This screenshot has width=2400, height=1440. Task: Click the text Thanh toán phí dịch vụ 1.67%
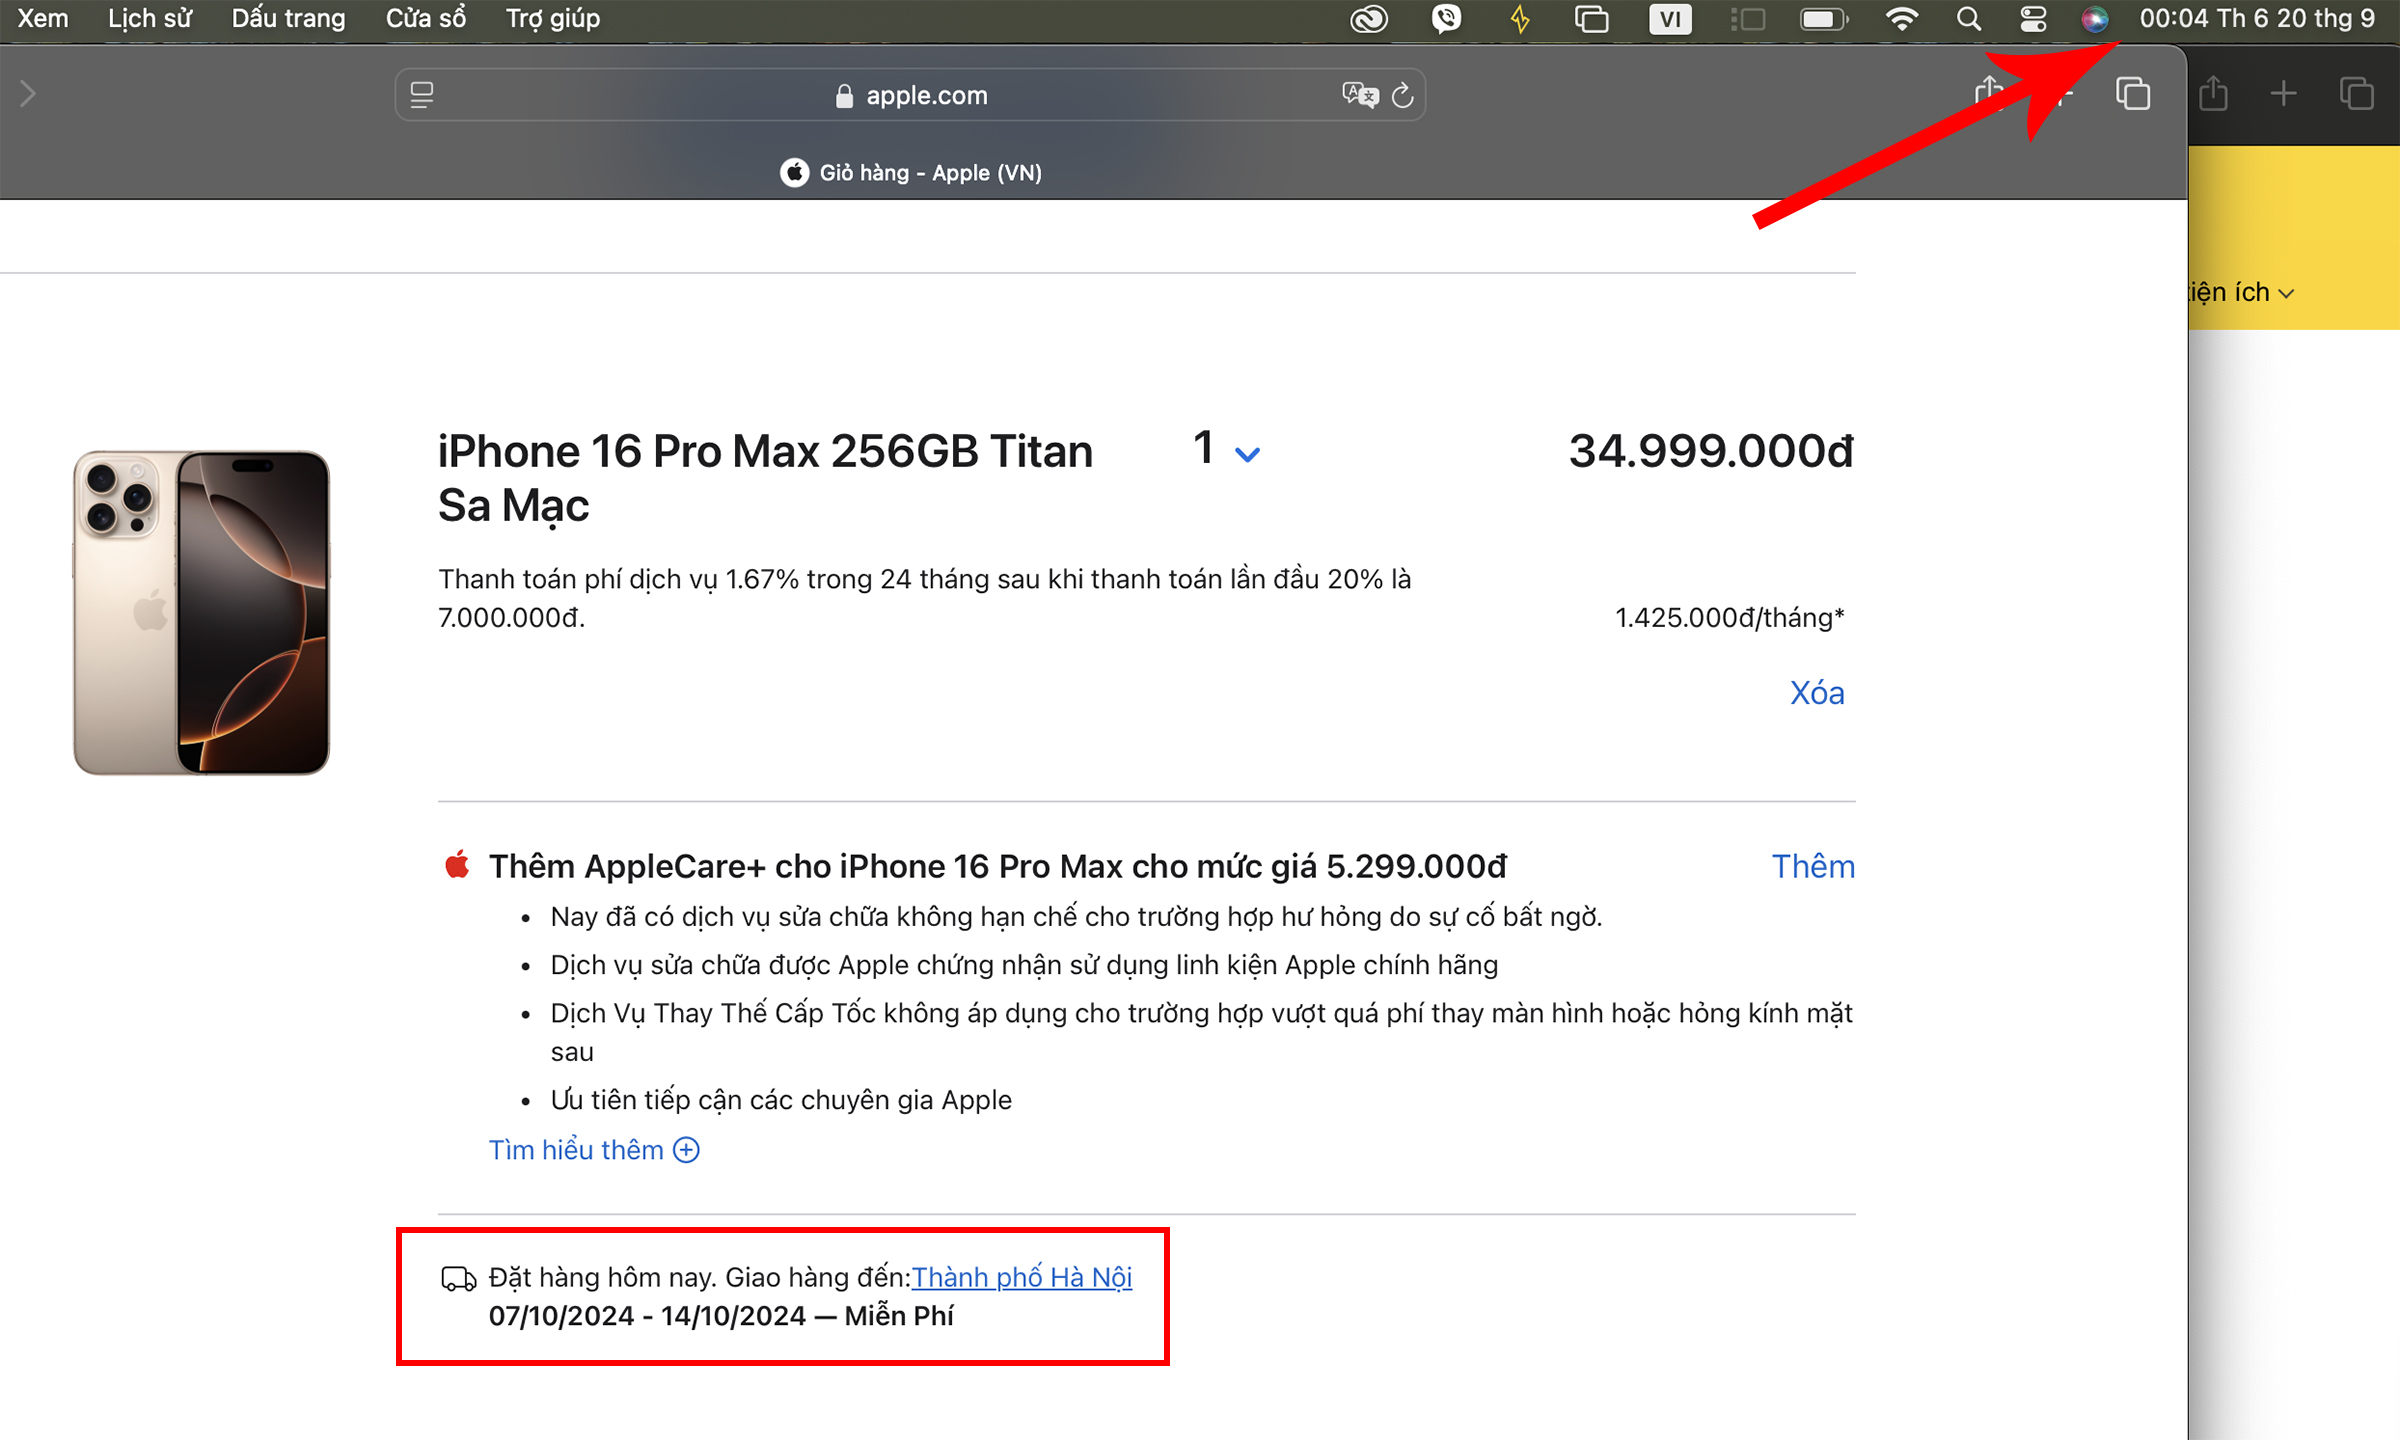619,579
